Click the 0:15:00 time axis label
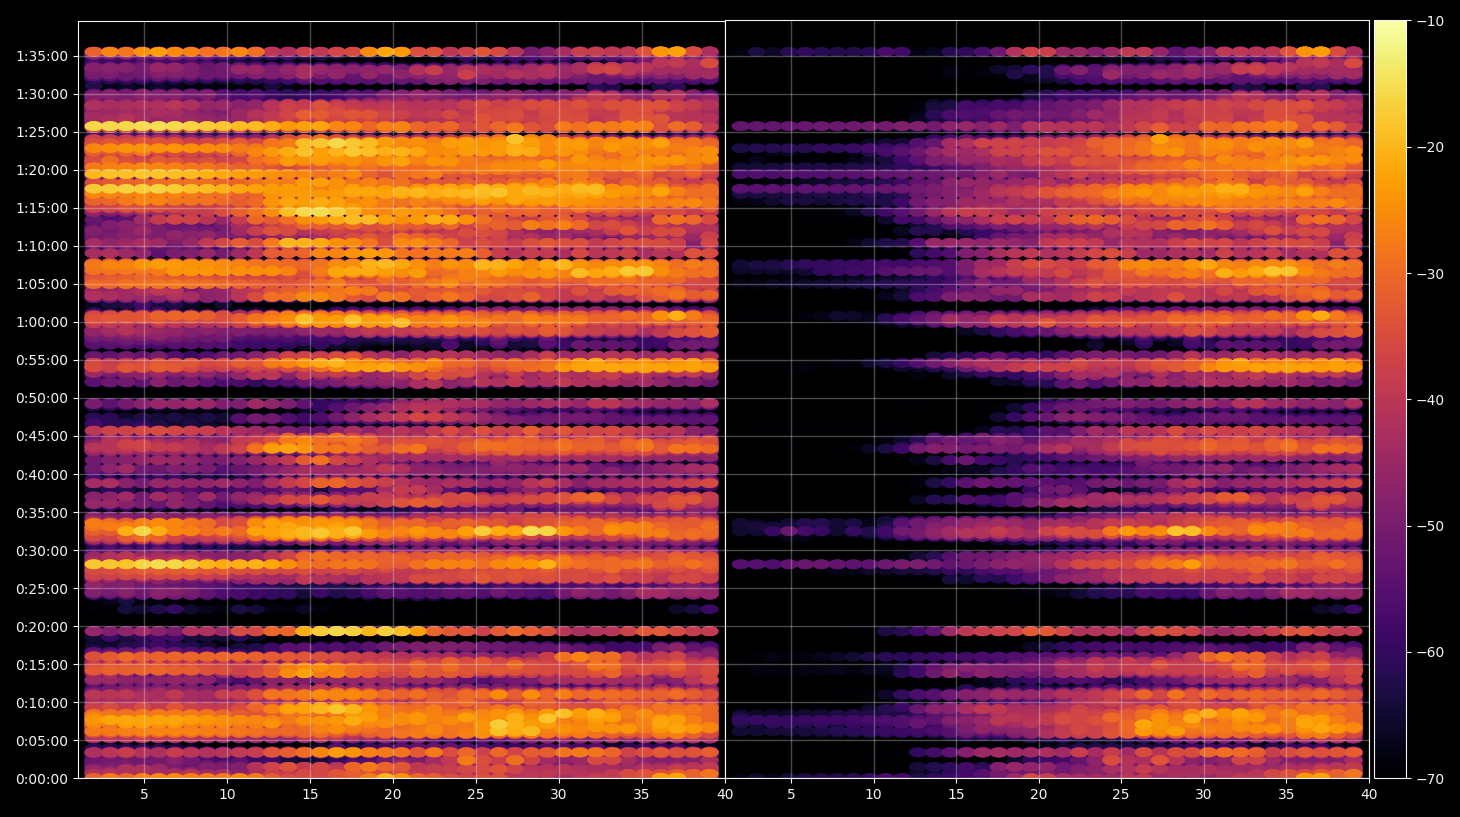 point(42,665)
